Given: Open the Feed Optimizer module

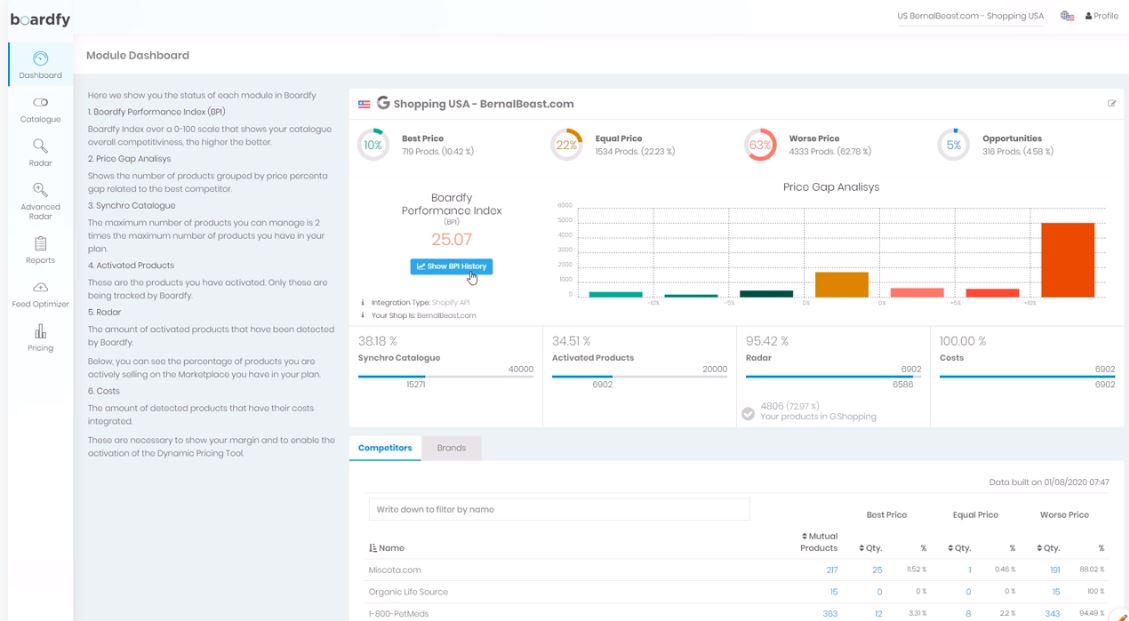Looking at the screenshot, I should tap(40, 295).
